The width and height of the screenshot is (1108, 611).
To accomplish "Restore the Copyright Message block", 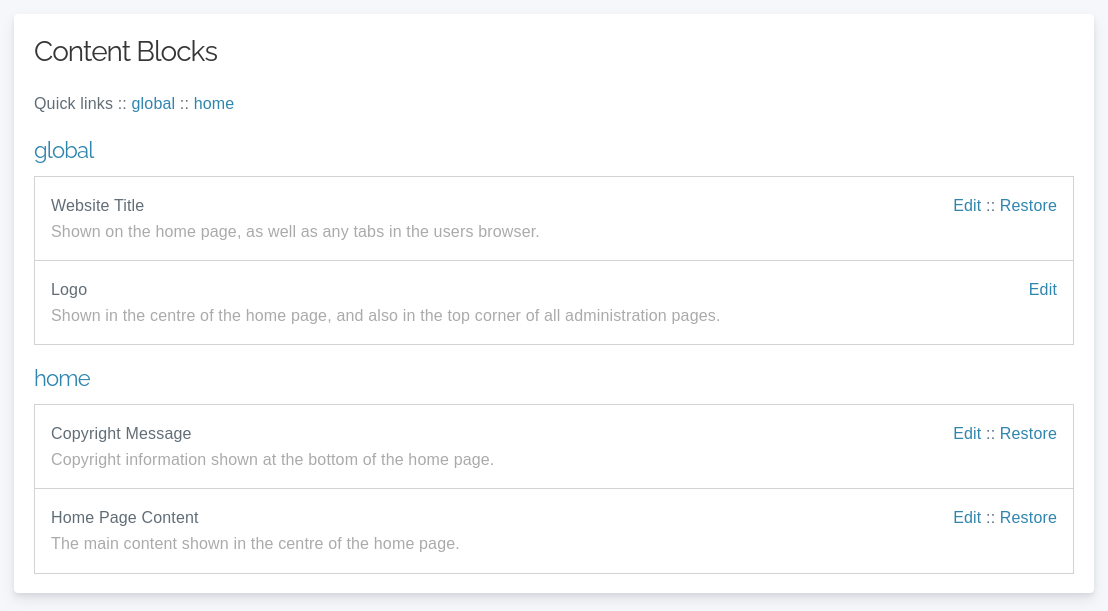I will click(x=1028, y=434).
